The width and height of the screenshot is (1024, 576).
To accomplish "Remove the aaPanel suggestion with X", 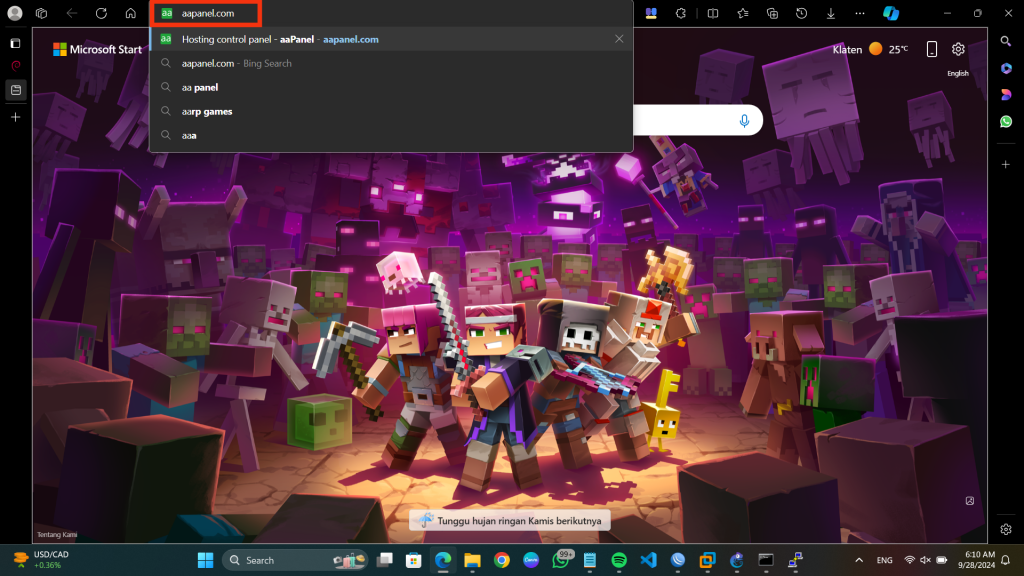I will 619,39.
